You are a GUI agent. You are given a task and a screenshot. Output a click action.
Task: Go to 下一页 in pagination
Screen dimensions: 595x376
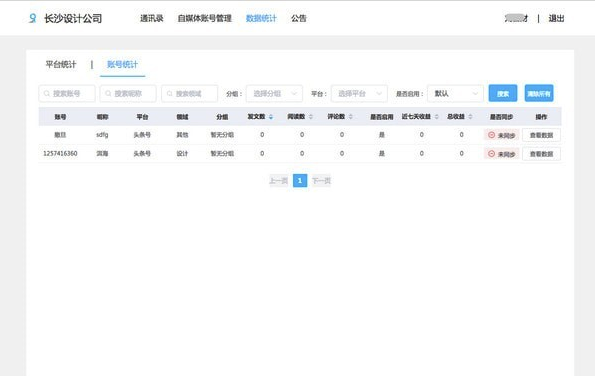(x=321, y=181)
